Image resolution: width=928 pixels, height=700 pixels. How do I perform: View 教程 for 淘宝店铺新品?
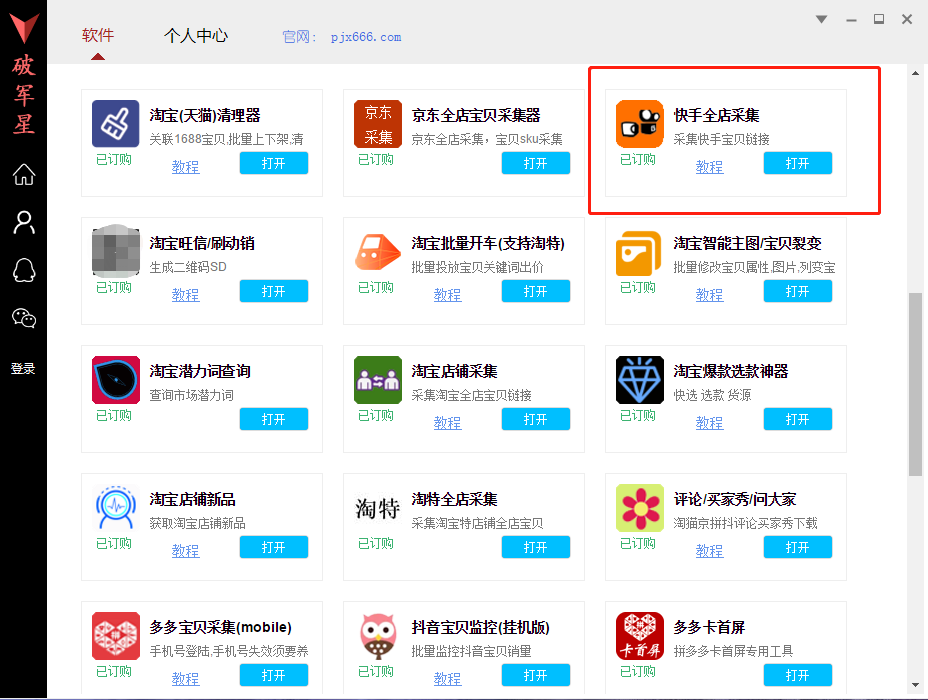(x=185, y=551)
